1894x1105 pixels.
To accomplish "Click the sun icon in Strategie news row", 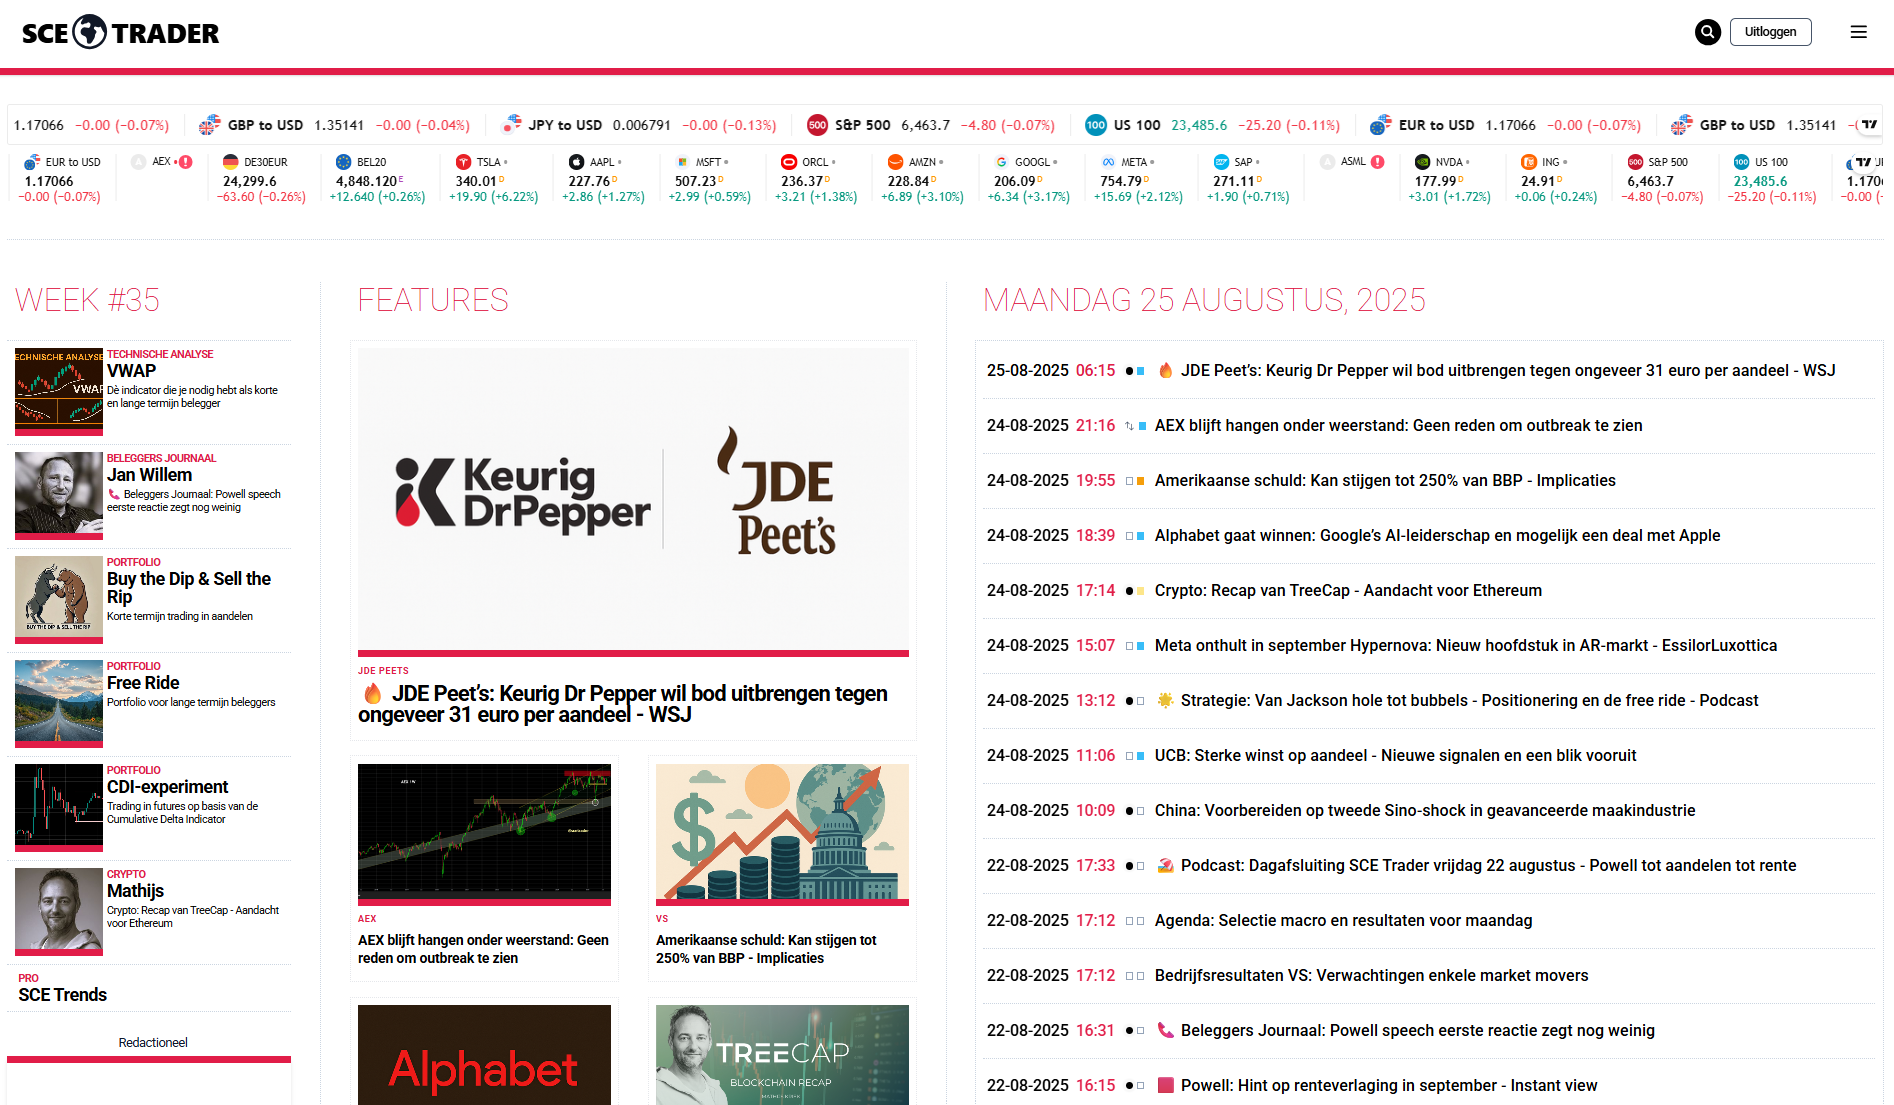I will 1165,700.
